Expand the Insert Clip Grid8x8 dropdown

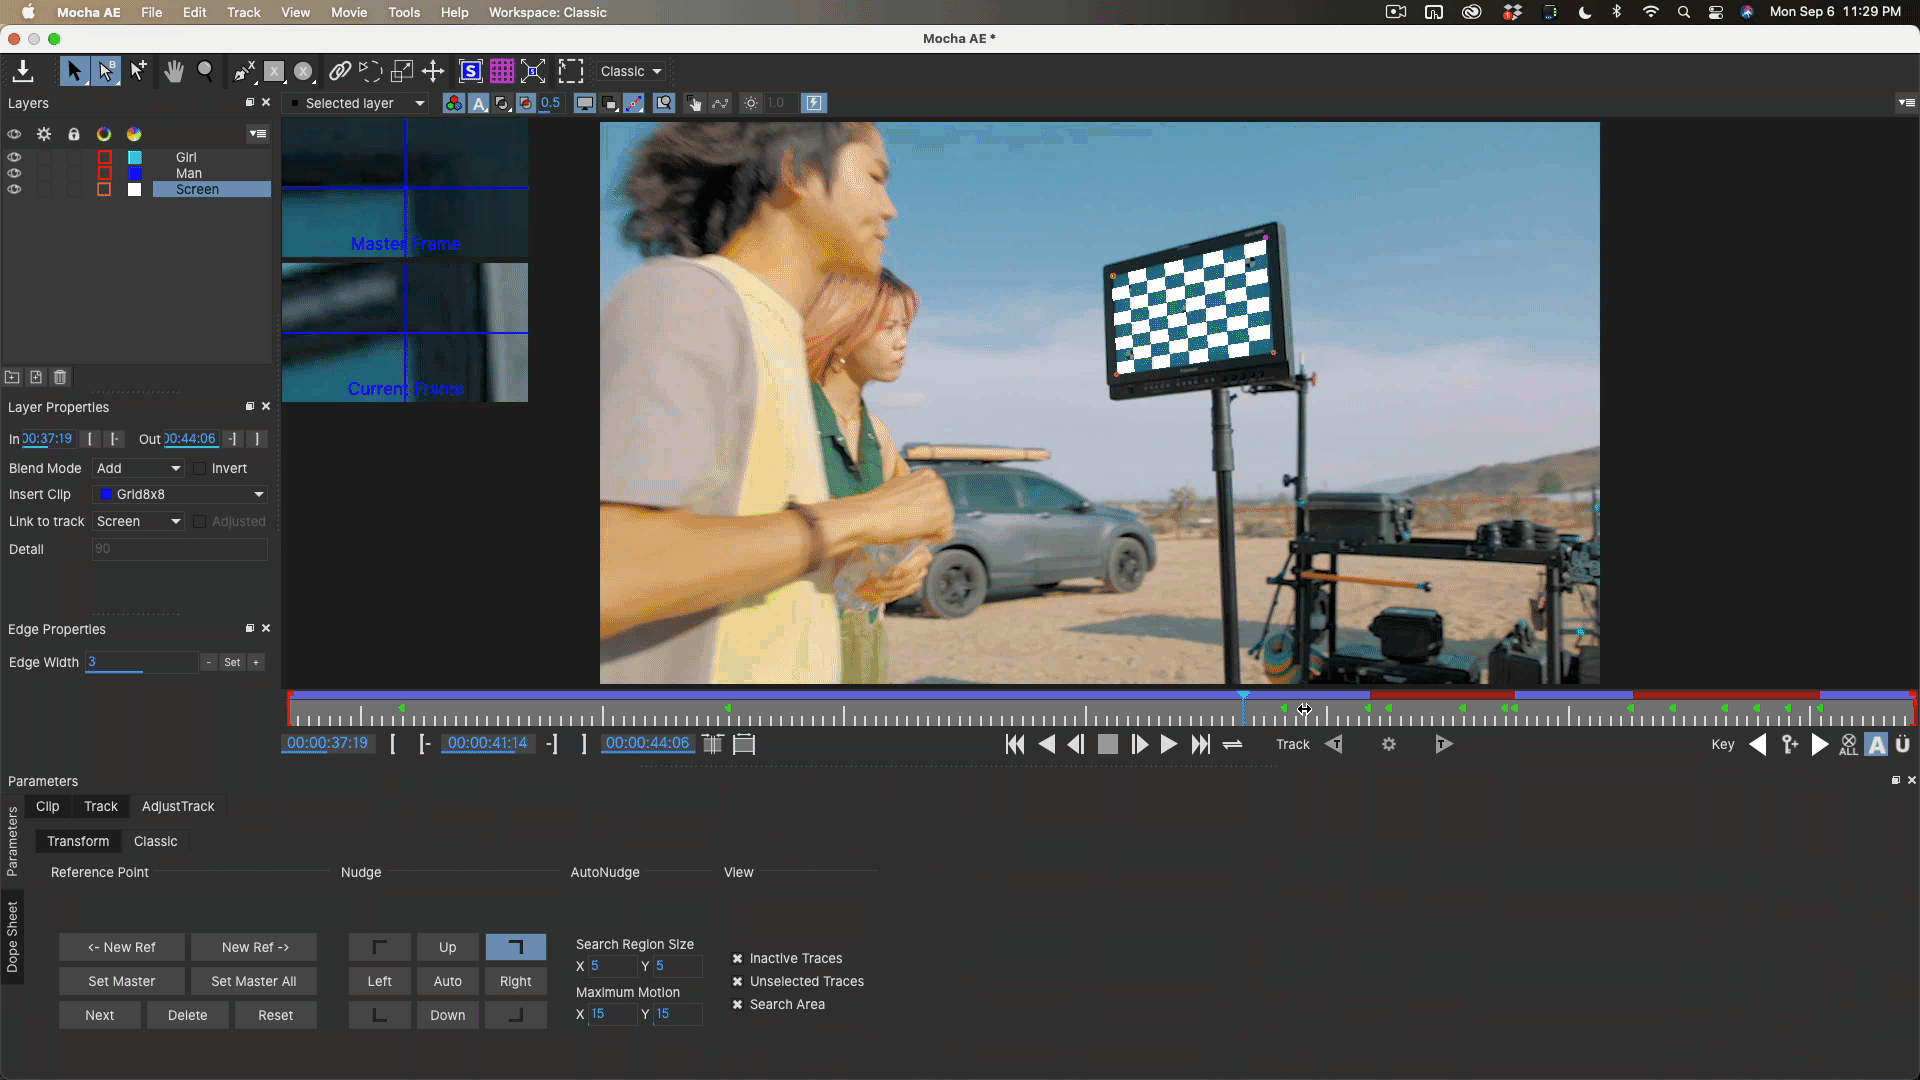tap(182, 494)
